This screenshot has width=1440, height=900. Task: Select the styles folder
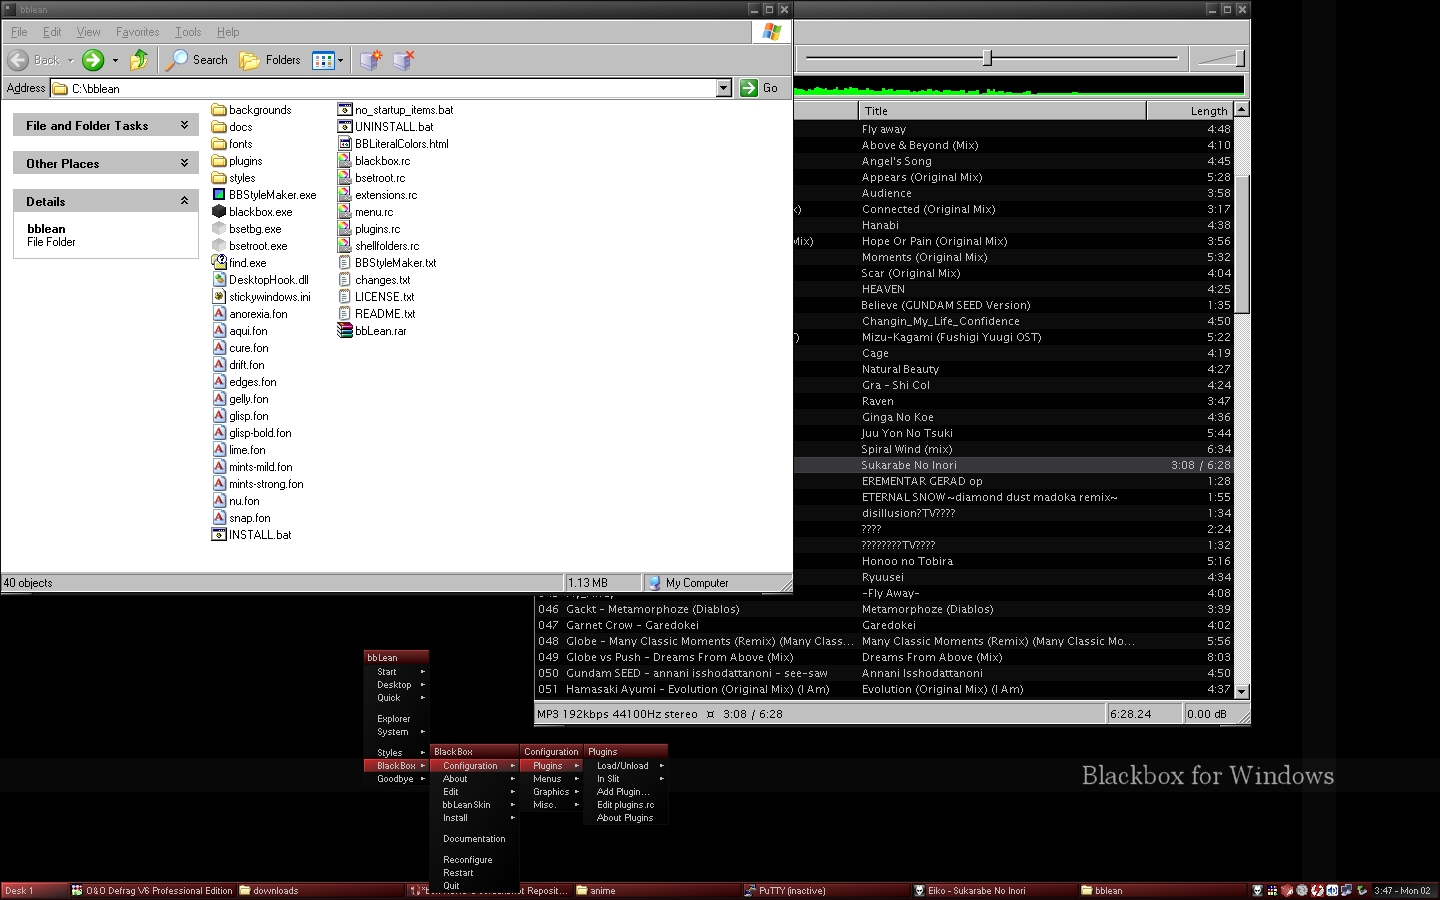pos(234,178)
